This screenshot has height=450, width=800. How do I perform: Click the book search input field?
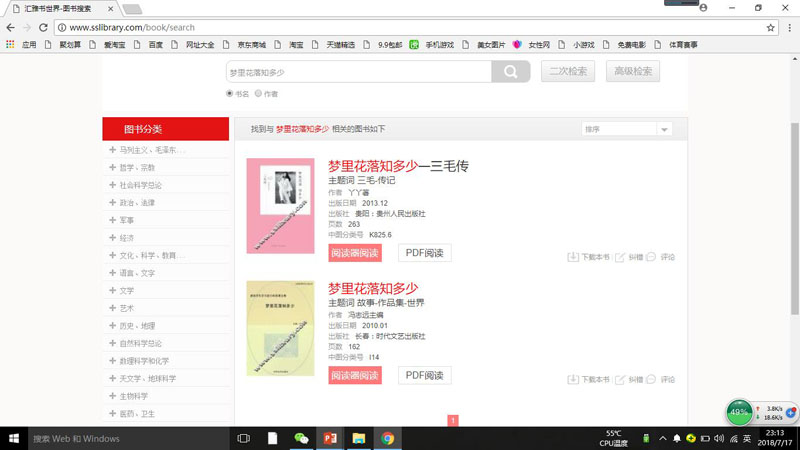coord(359,72)
